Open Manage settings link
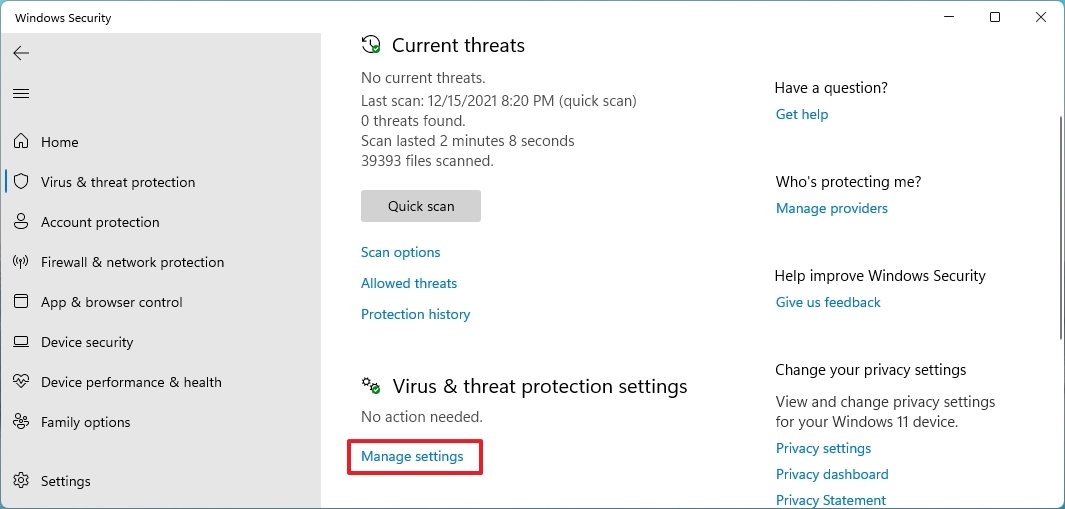This screenshot has width=1065, height=509. [x=412, y=457]
